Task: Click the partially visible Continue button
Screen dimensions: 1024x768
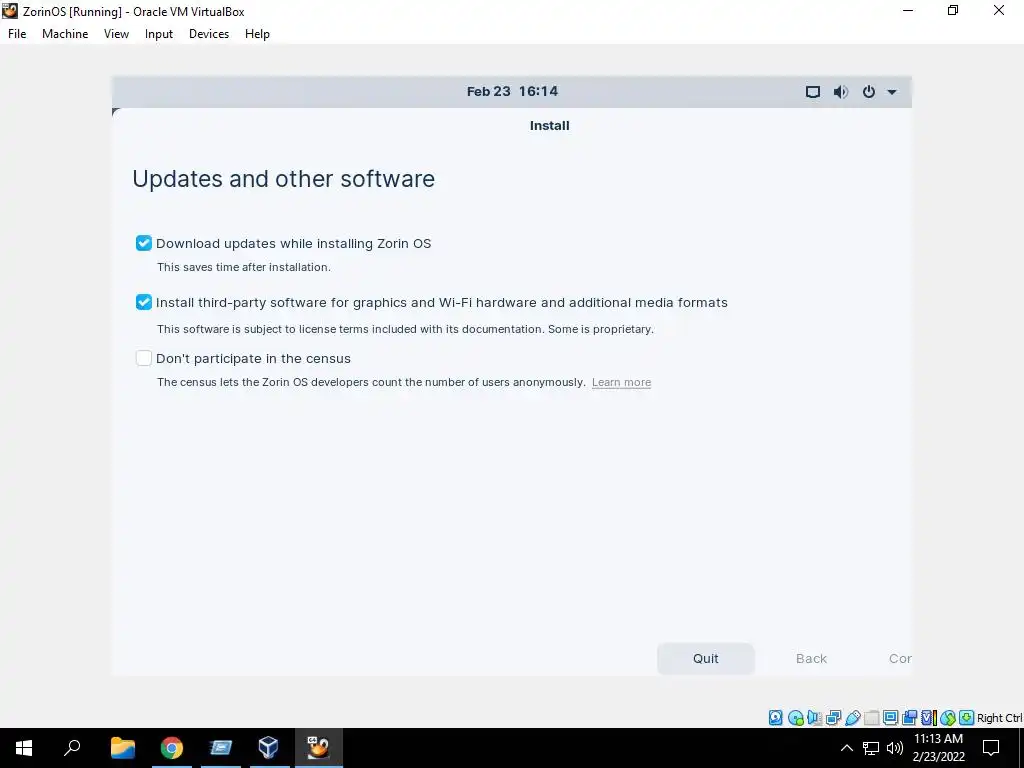Action: (x=899, y=658)
